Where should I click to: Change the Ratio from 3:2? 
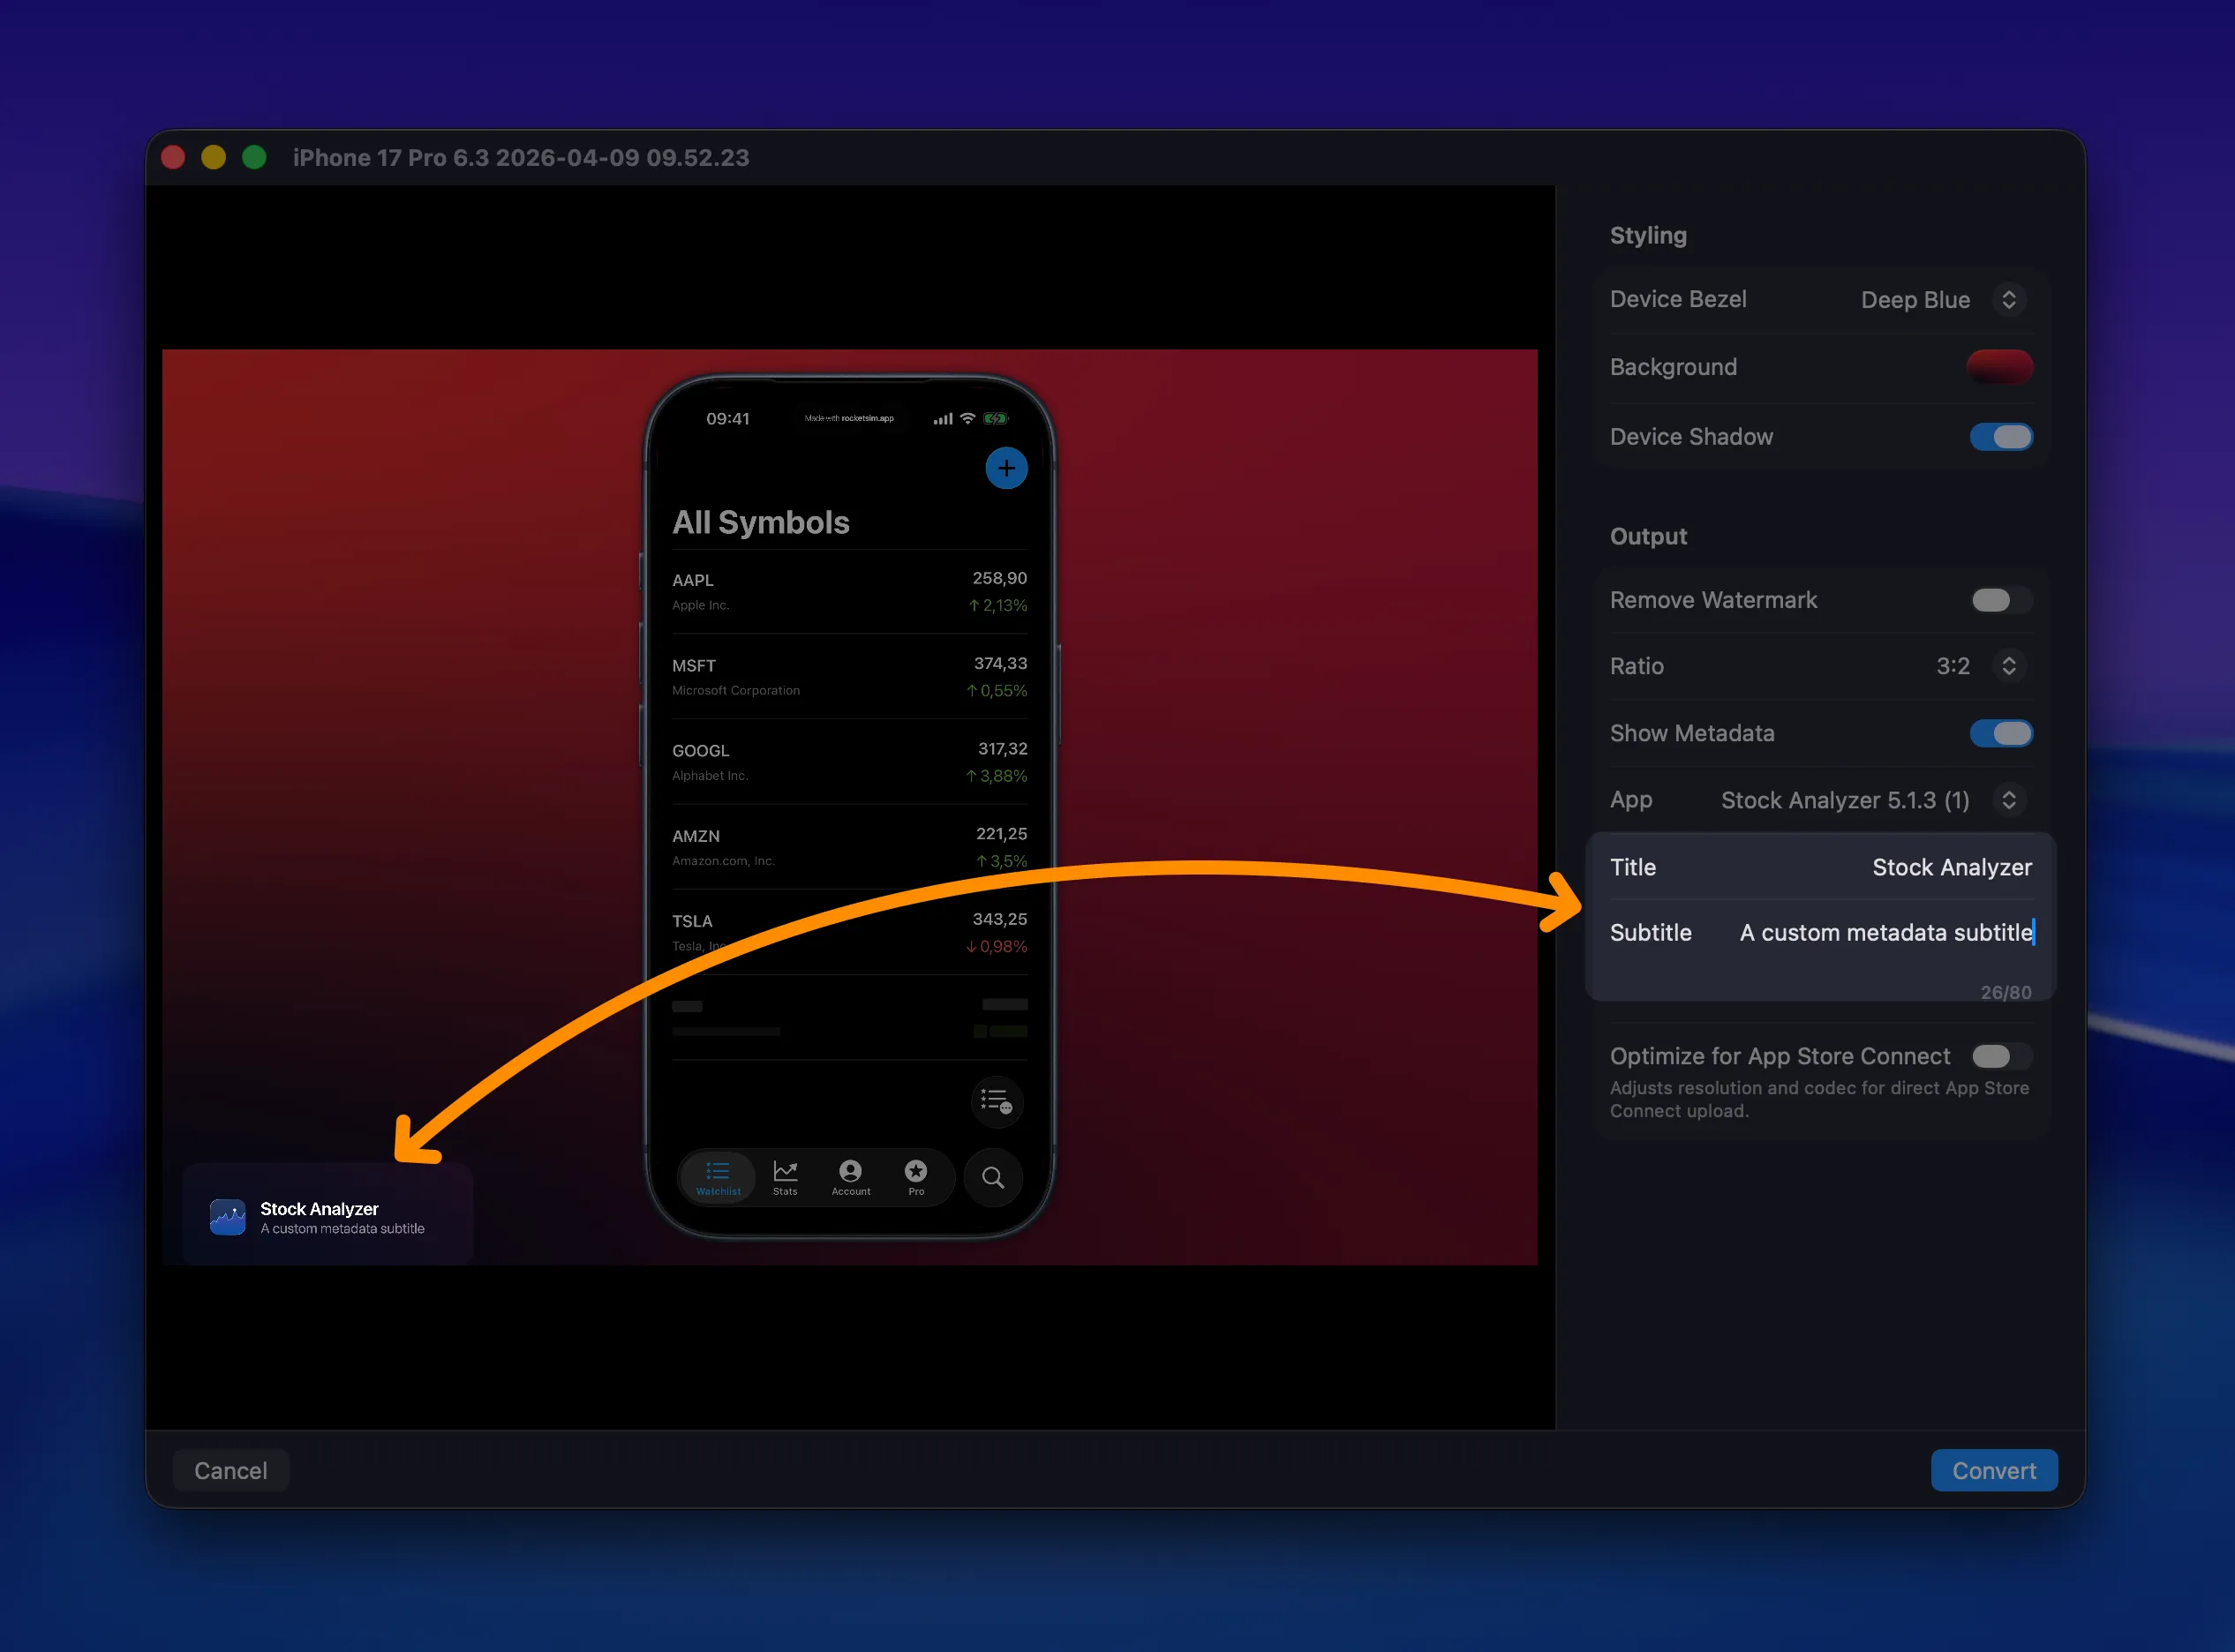2010,666
